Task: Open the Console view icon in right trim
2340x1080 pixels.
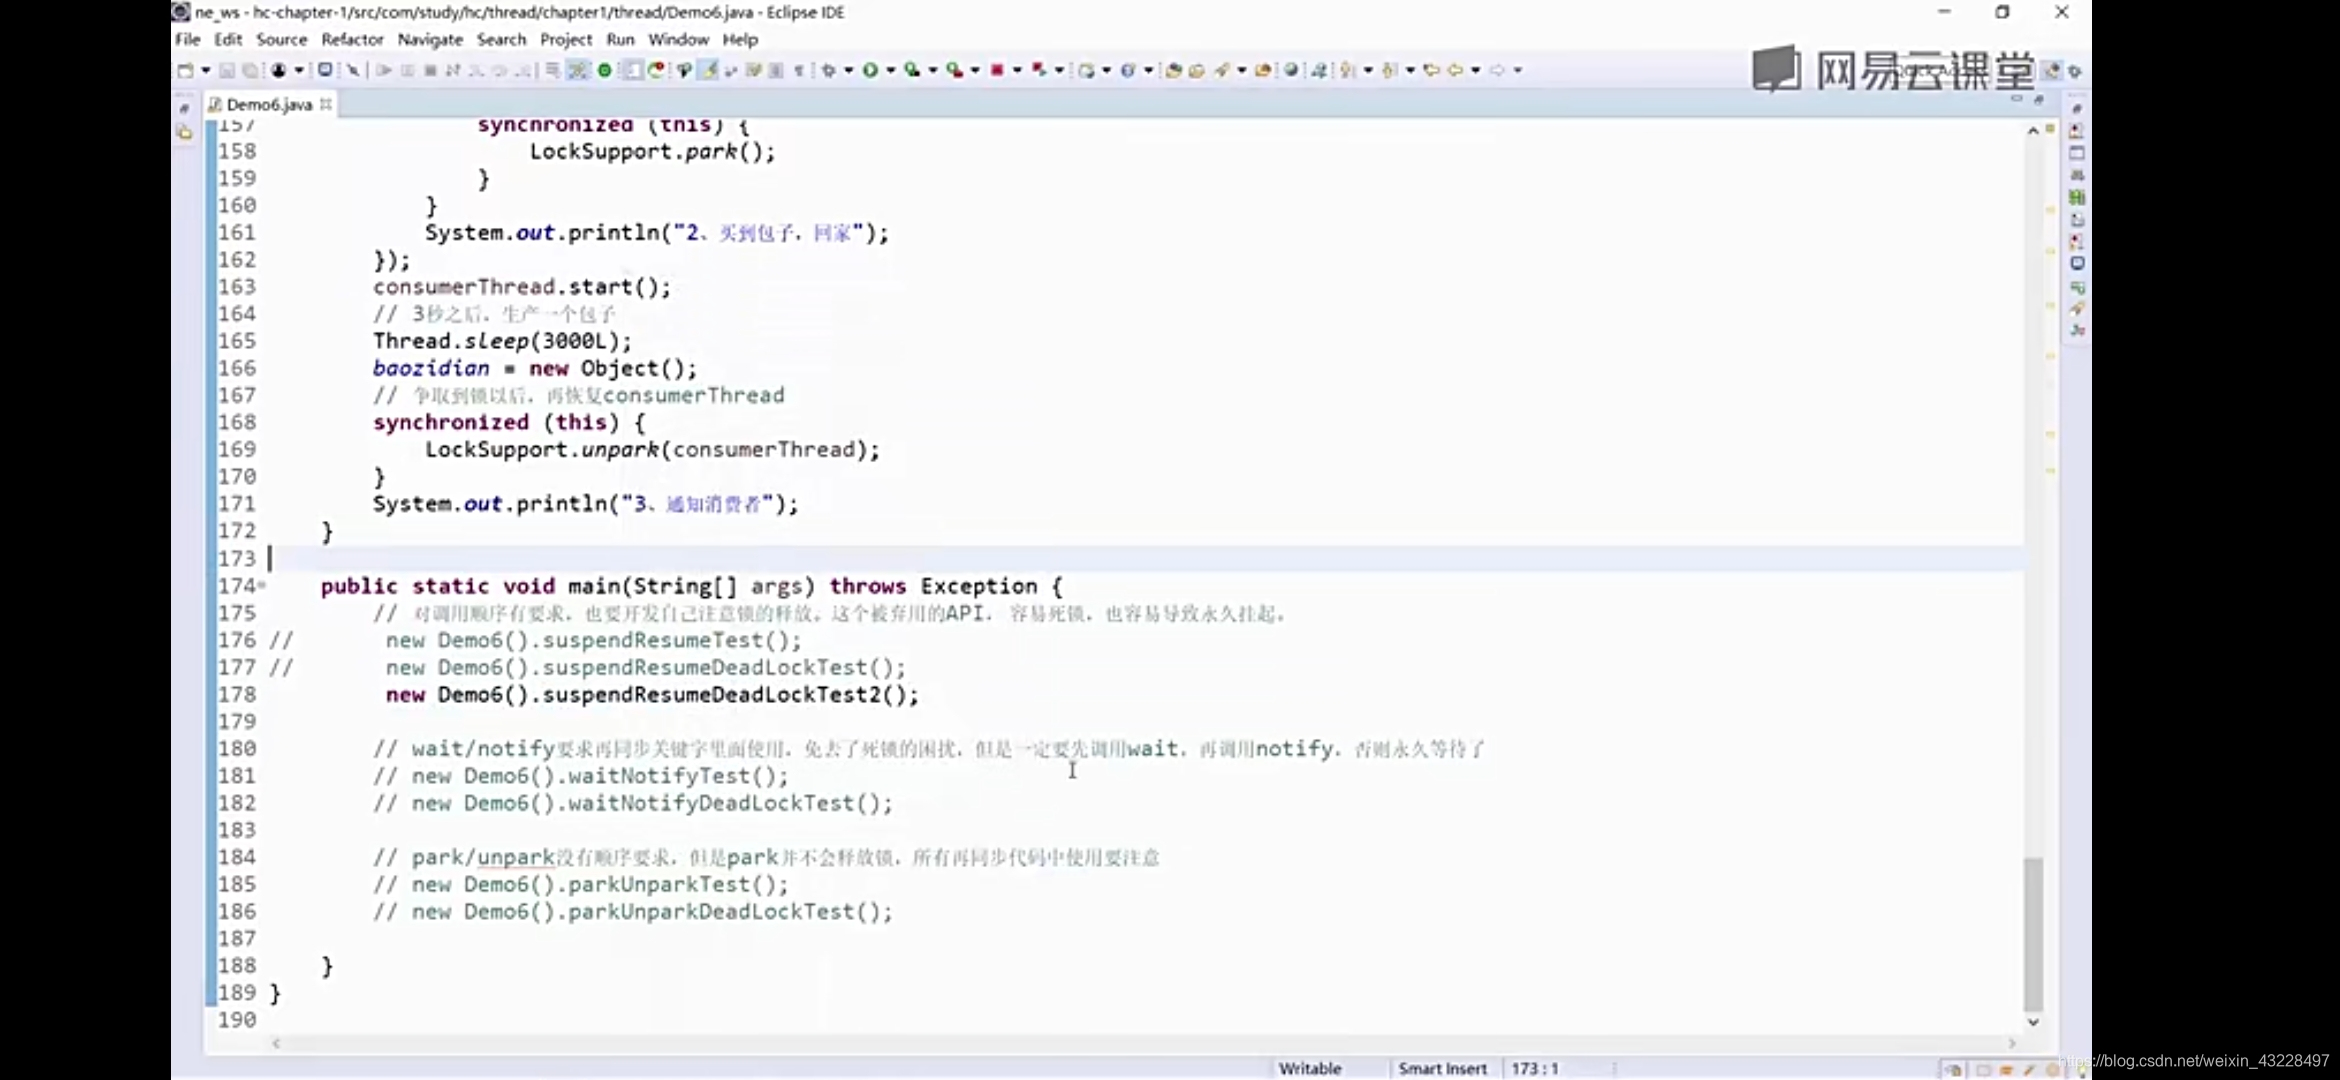Action: coord(2077,264)
